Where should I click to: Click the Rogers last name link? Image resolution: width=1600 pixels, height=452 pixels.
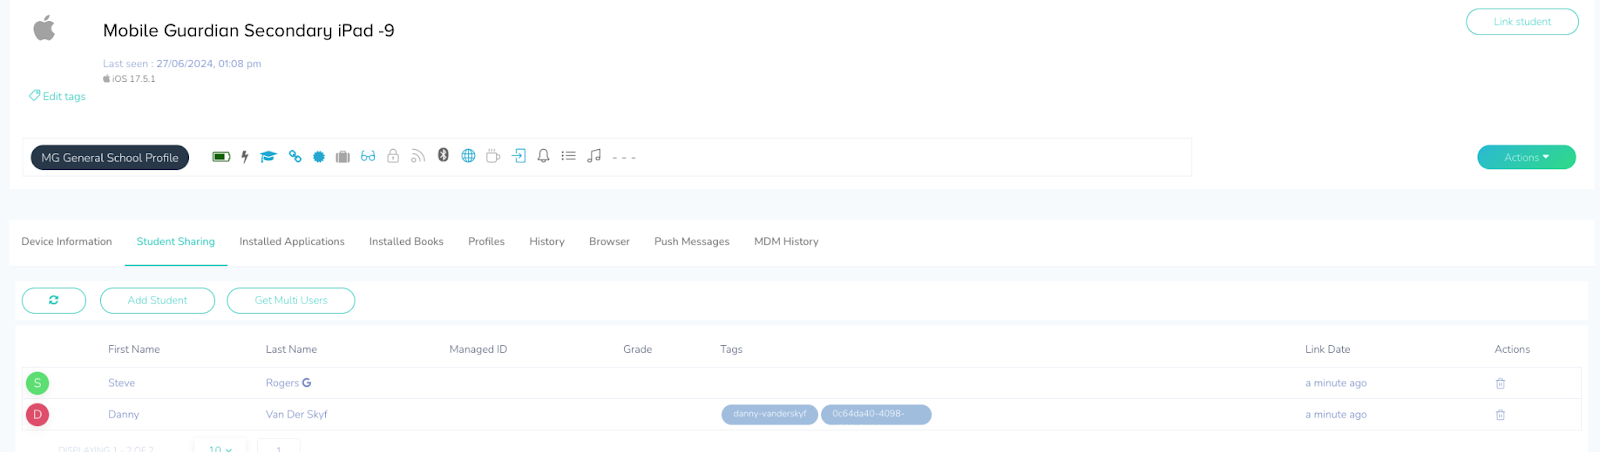pos(282,383)
